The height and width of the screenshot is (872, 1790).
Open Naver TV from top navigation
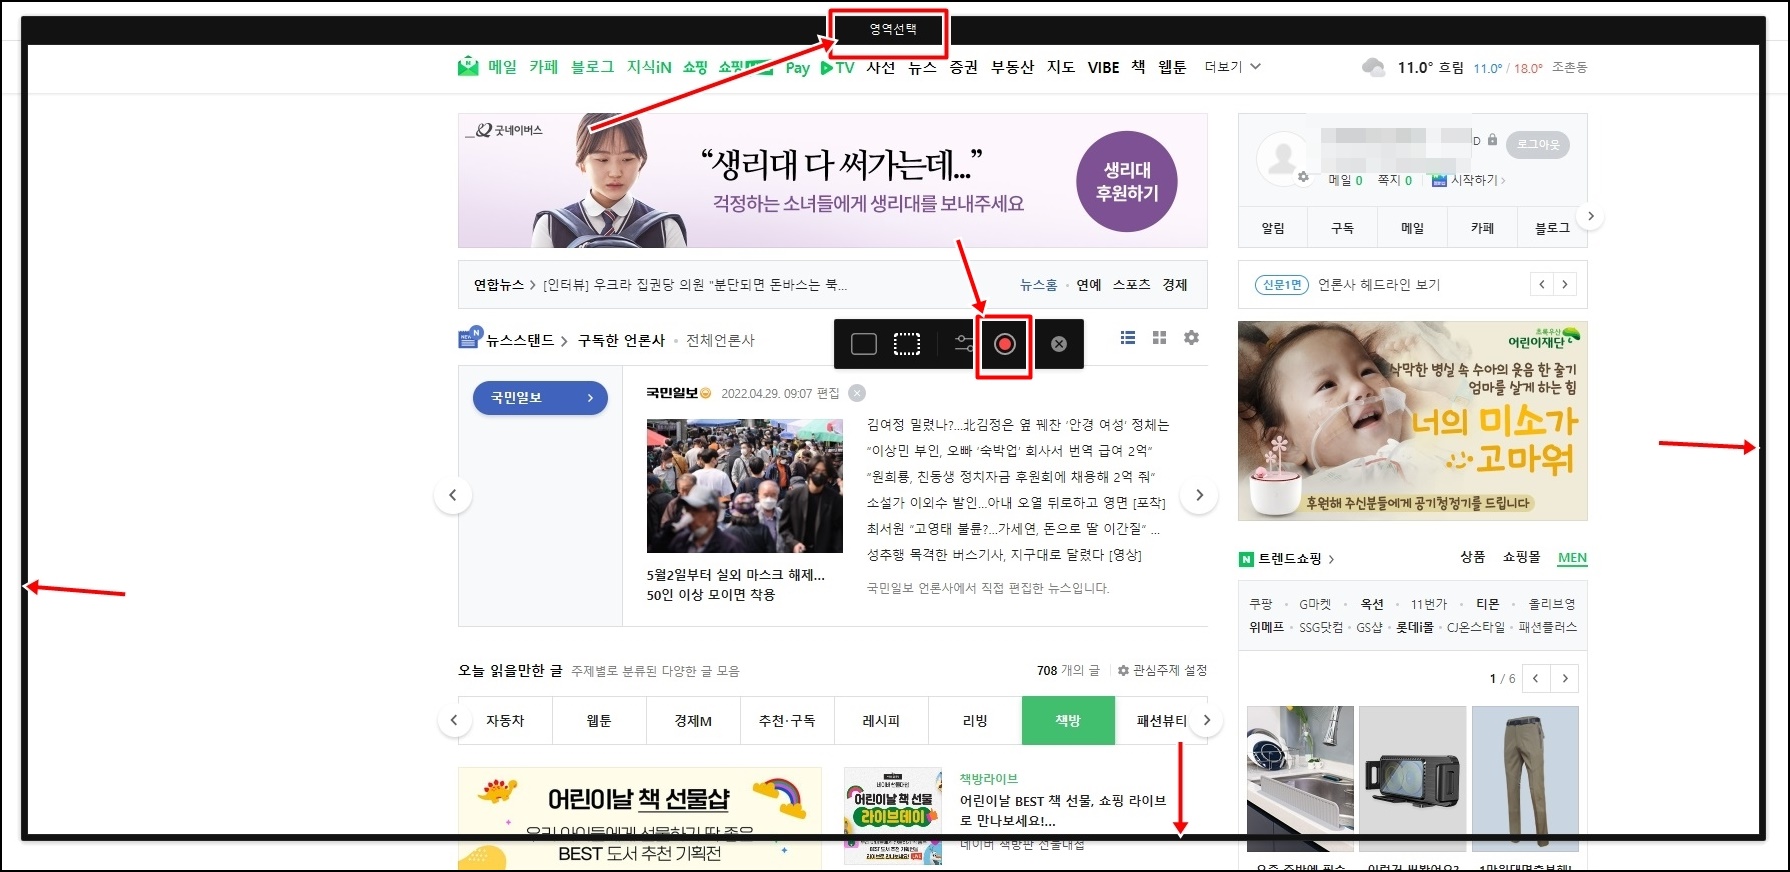[x=837, y=67]
